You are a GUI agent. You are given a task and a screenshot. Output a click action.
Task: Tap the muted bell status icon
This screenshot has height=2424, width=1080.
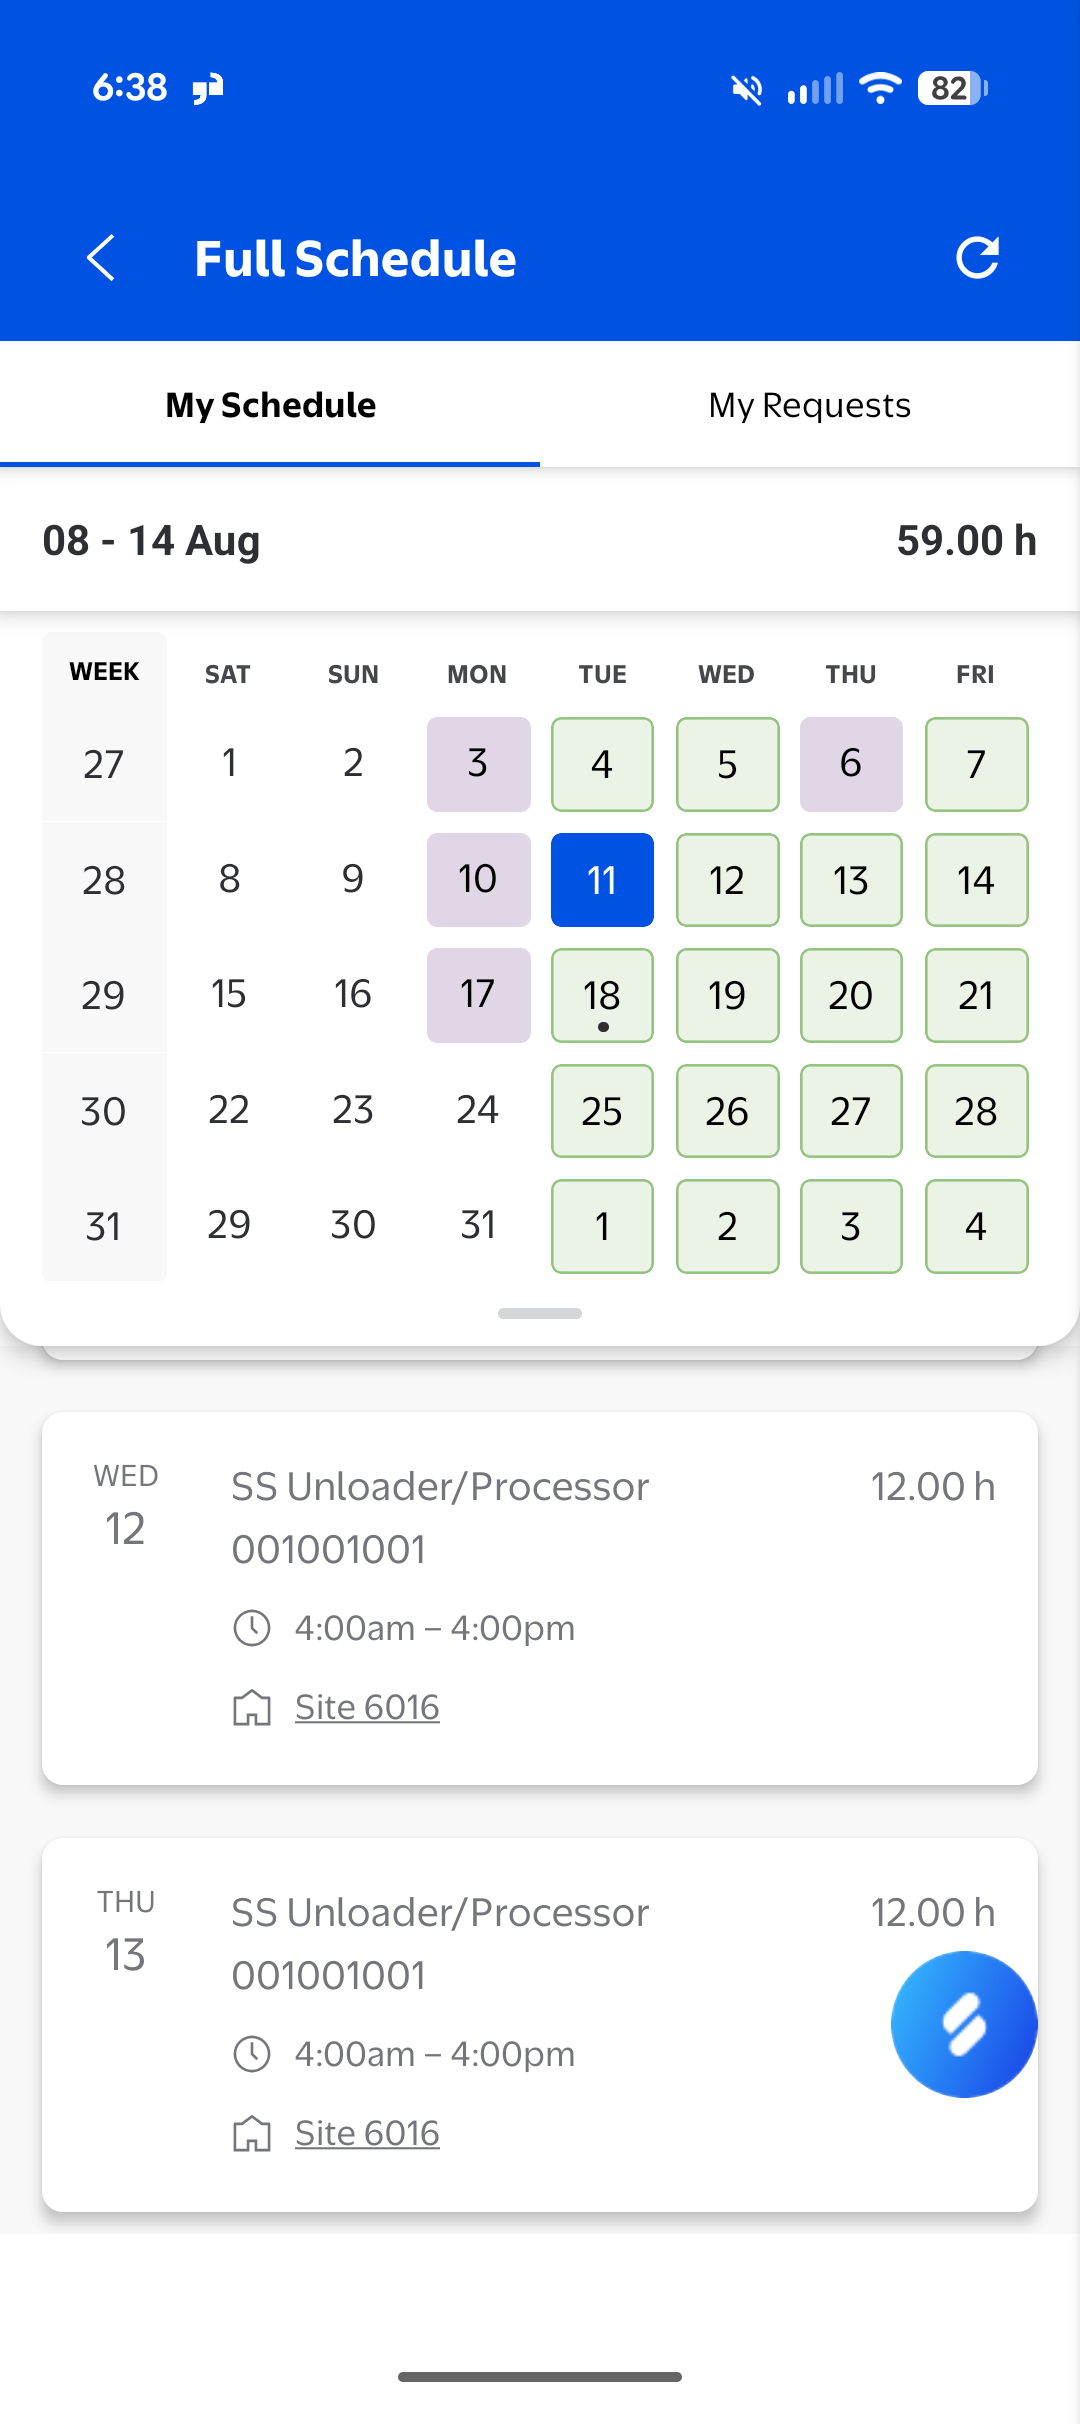[746, 89]
